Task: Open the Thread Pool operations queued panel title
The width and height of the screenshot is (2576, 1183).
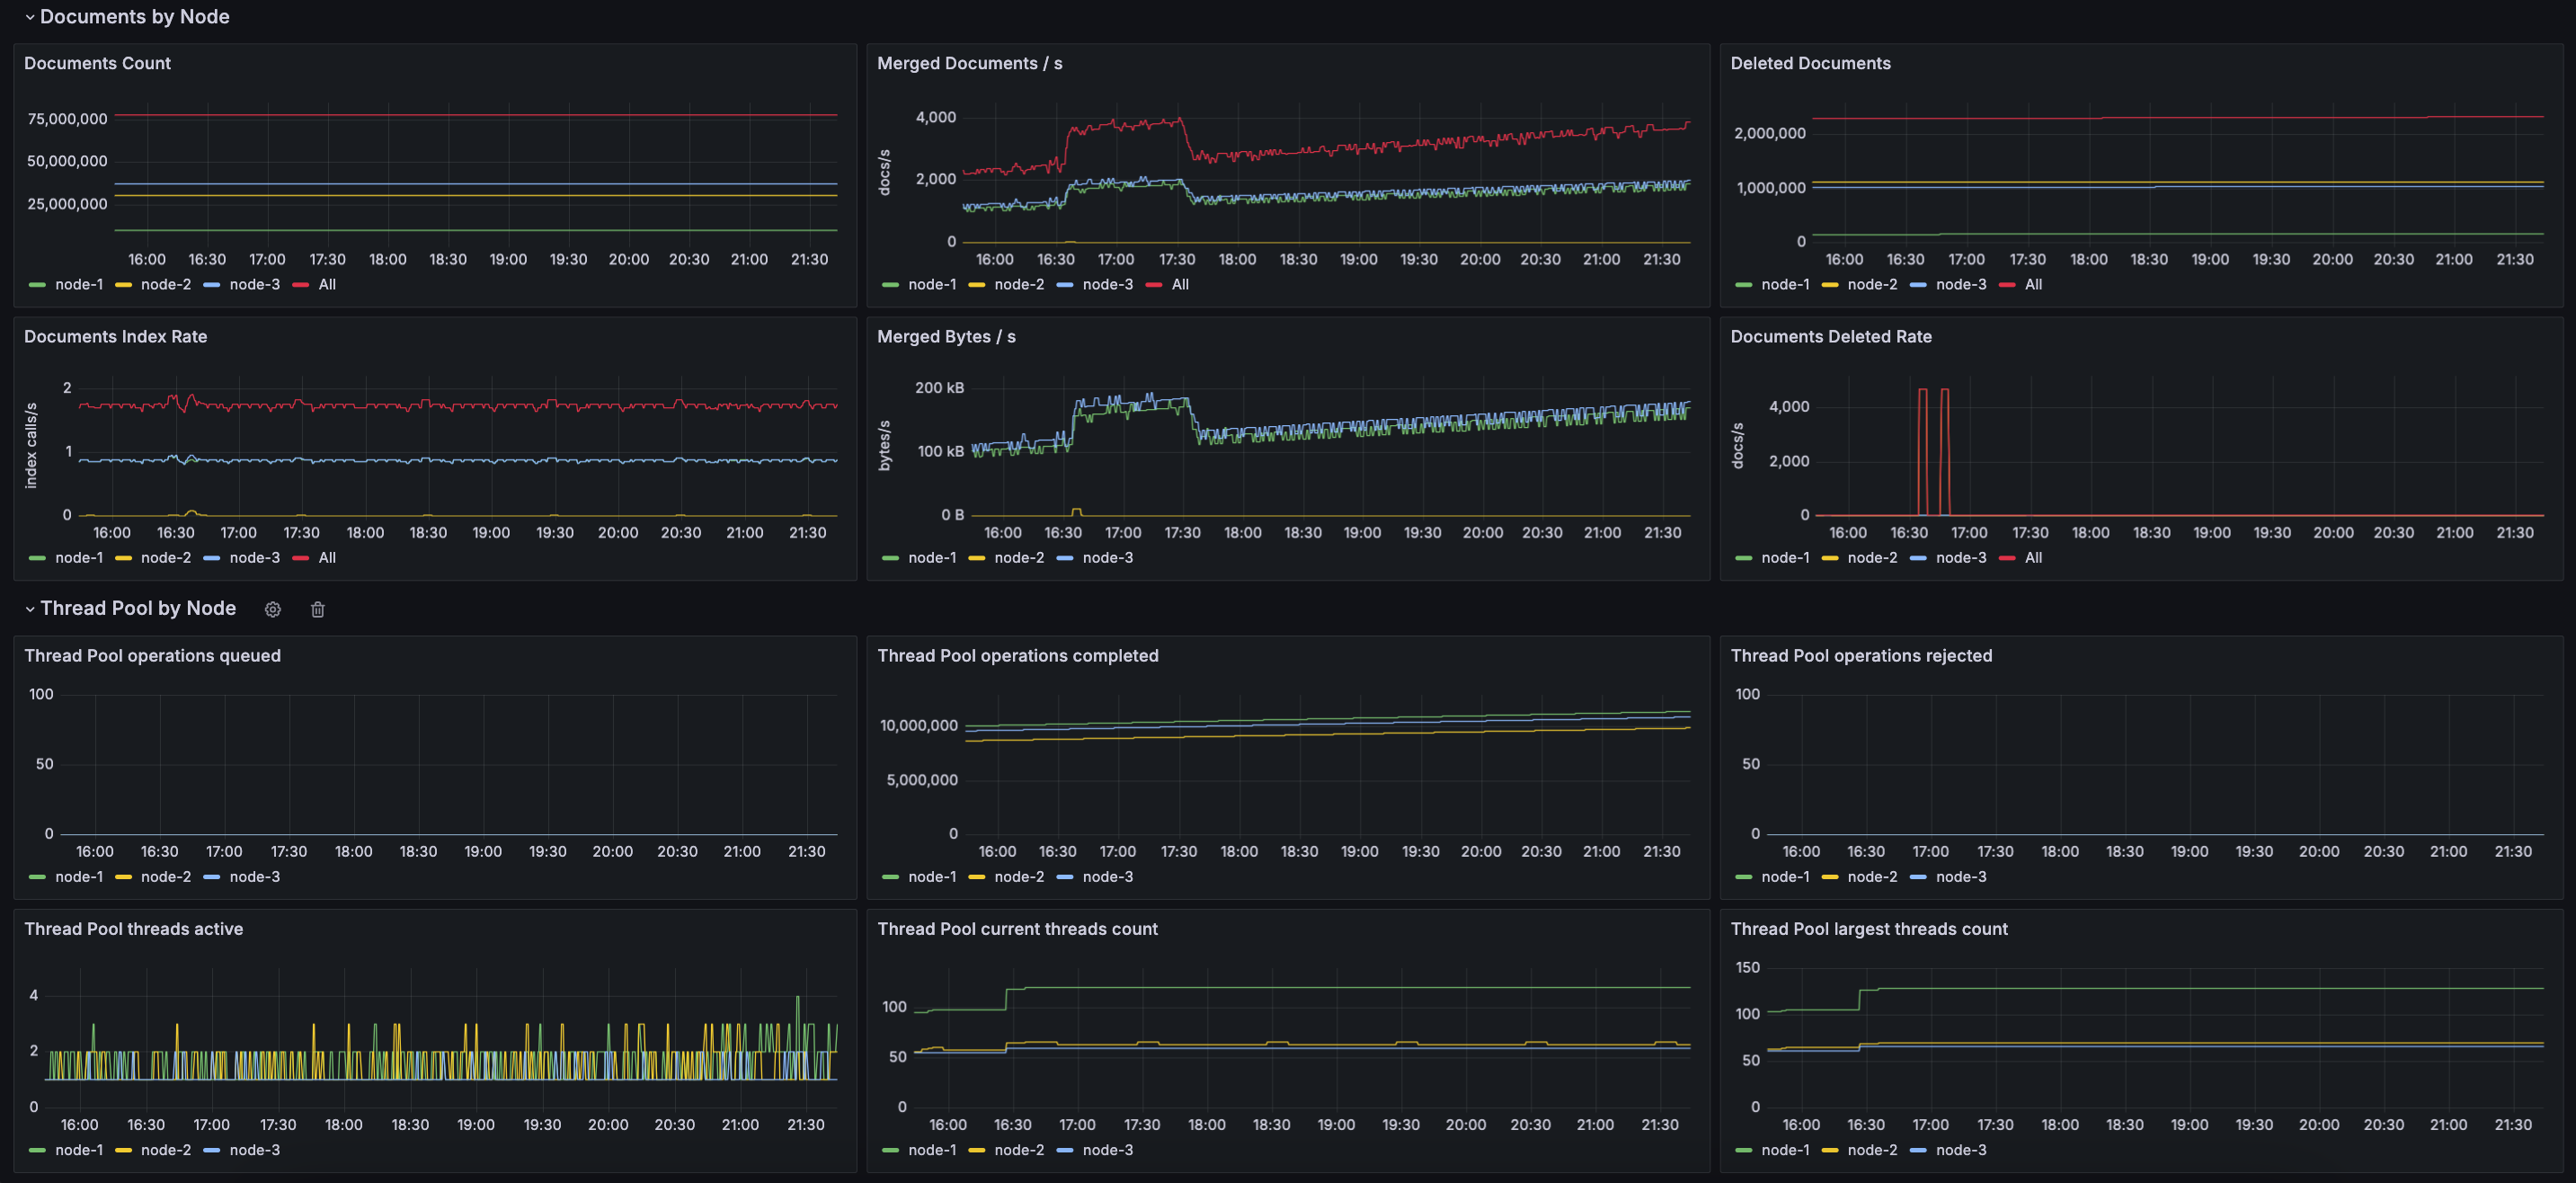Action: [x=152, y=656]
